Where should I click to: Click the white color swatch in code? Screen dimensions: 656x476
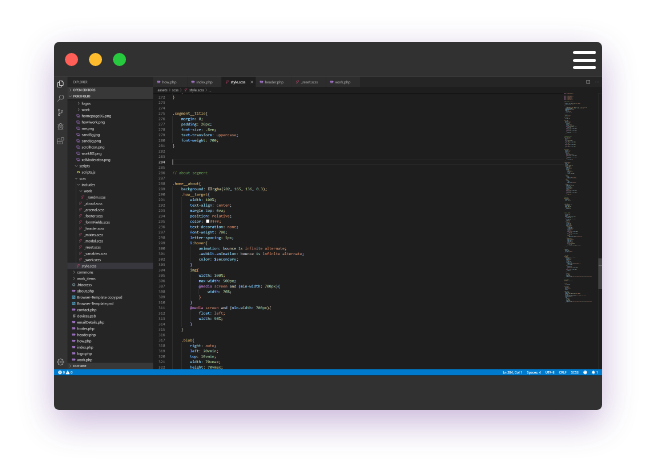click(207, 220)
